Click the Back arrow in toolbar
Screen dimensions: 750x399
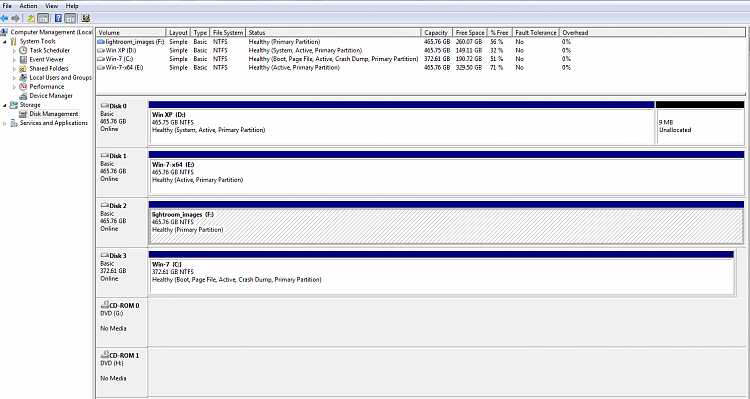coord(4,18)
